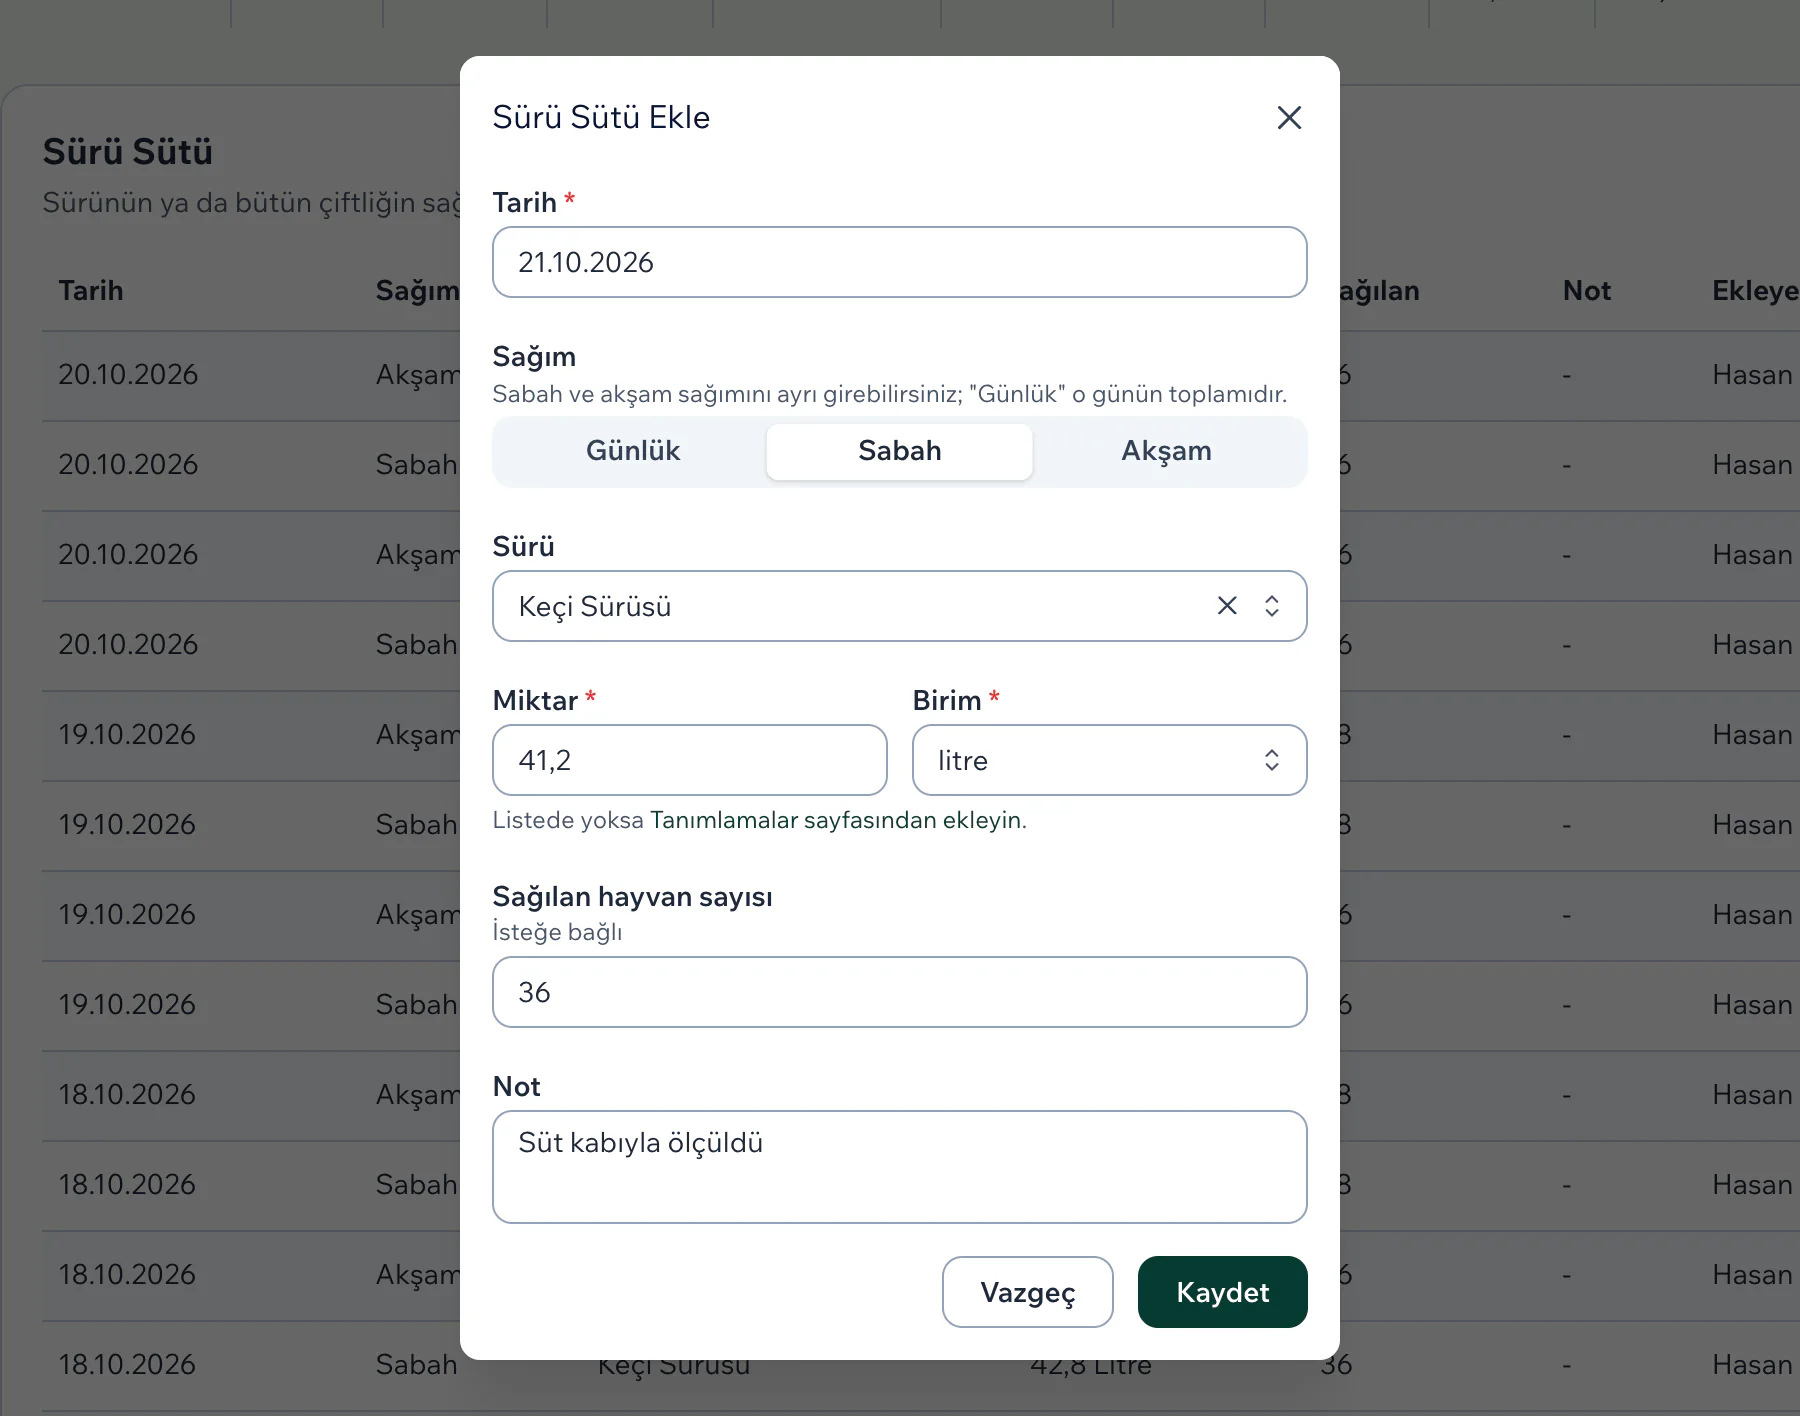This screenshot has height=1416, width=1800.
Task: Clear the Keçi Sürüsü selection
Action: pyautogui.click(x=1227, y=605)
